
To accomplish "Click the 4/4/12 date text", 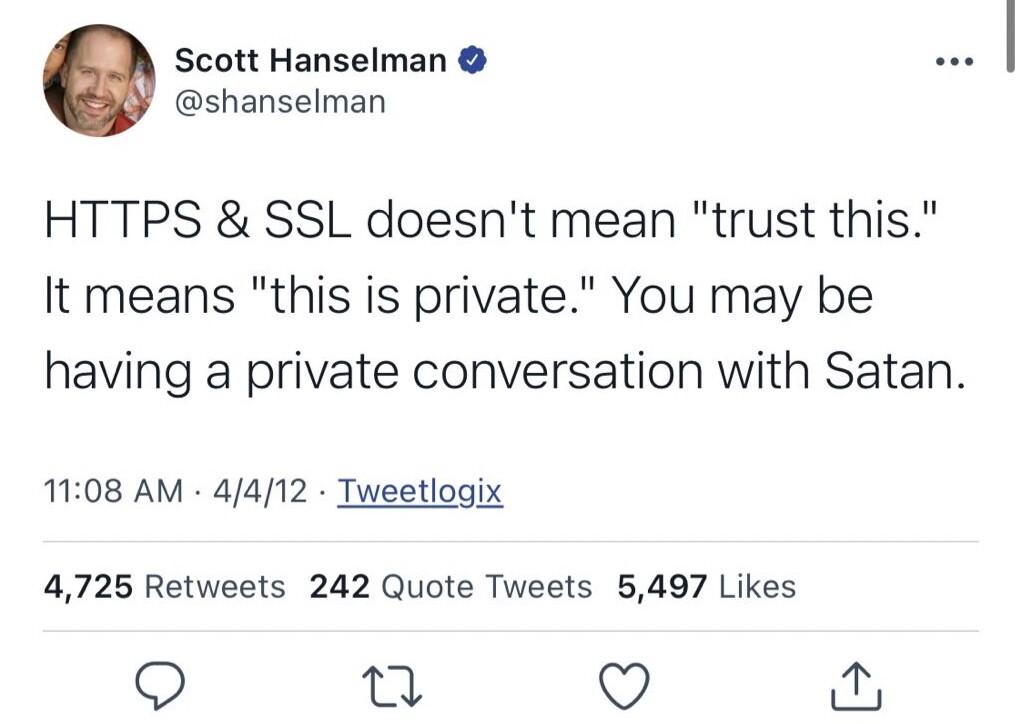I will 260,491.
